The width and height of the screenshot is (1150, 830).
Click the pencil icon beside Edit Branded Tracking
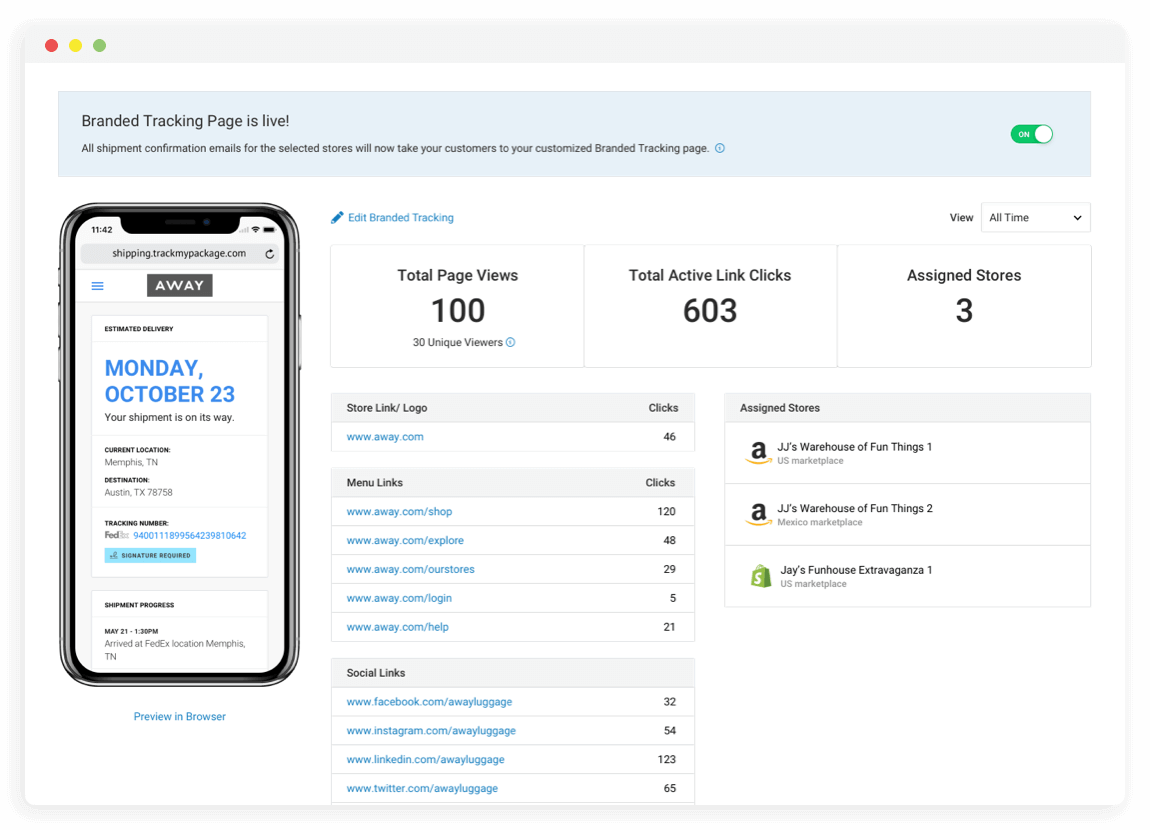(x=337, y=217)
